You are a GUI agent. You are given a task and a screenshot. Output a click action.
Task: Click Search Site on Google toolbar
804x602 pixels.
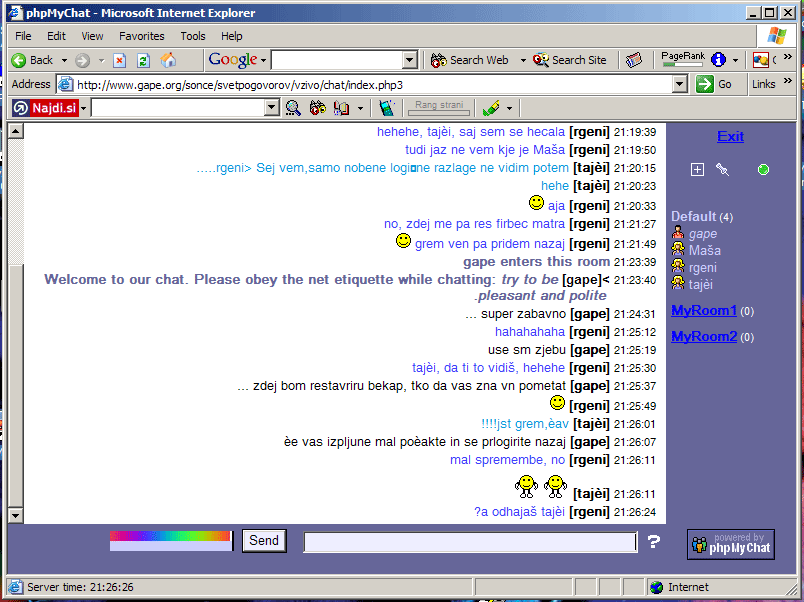[570, 61]
